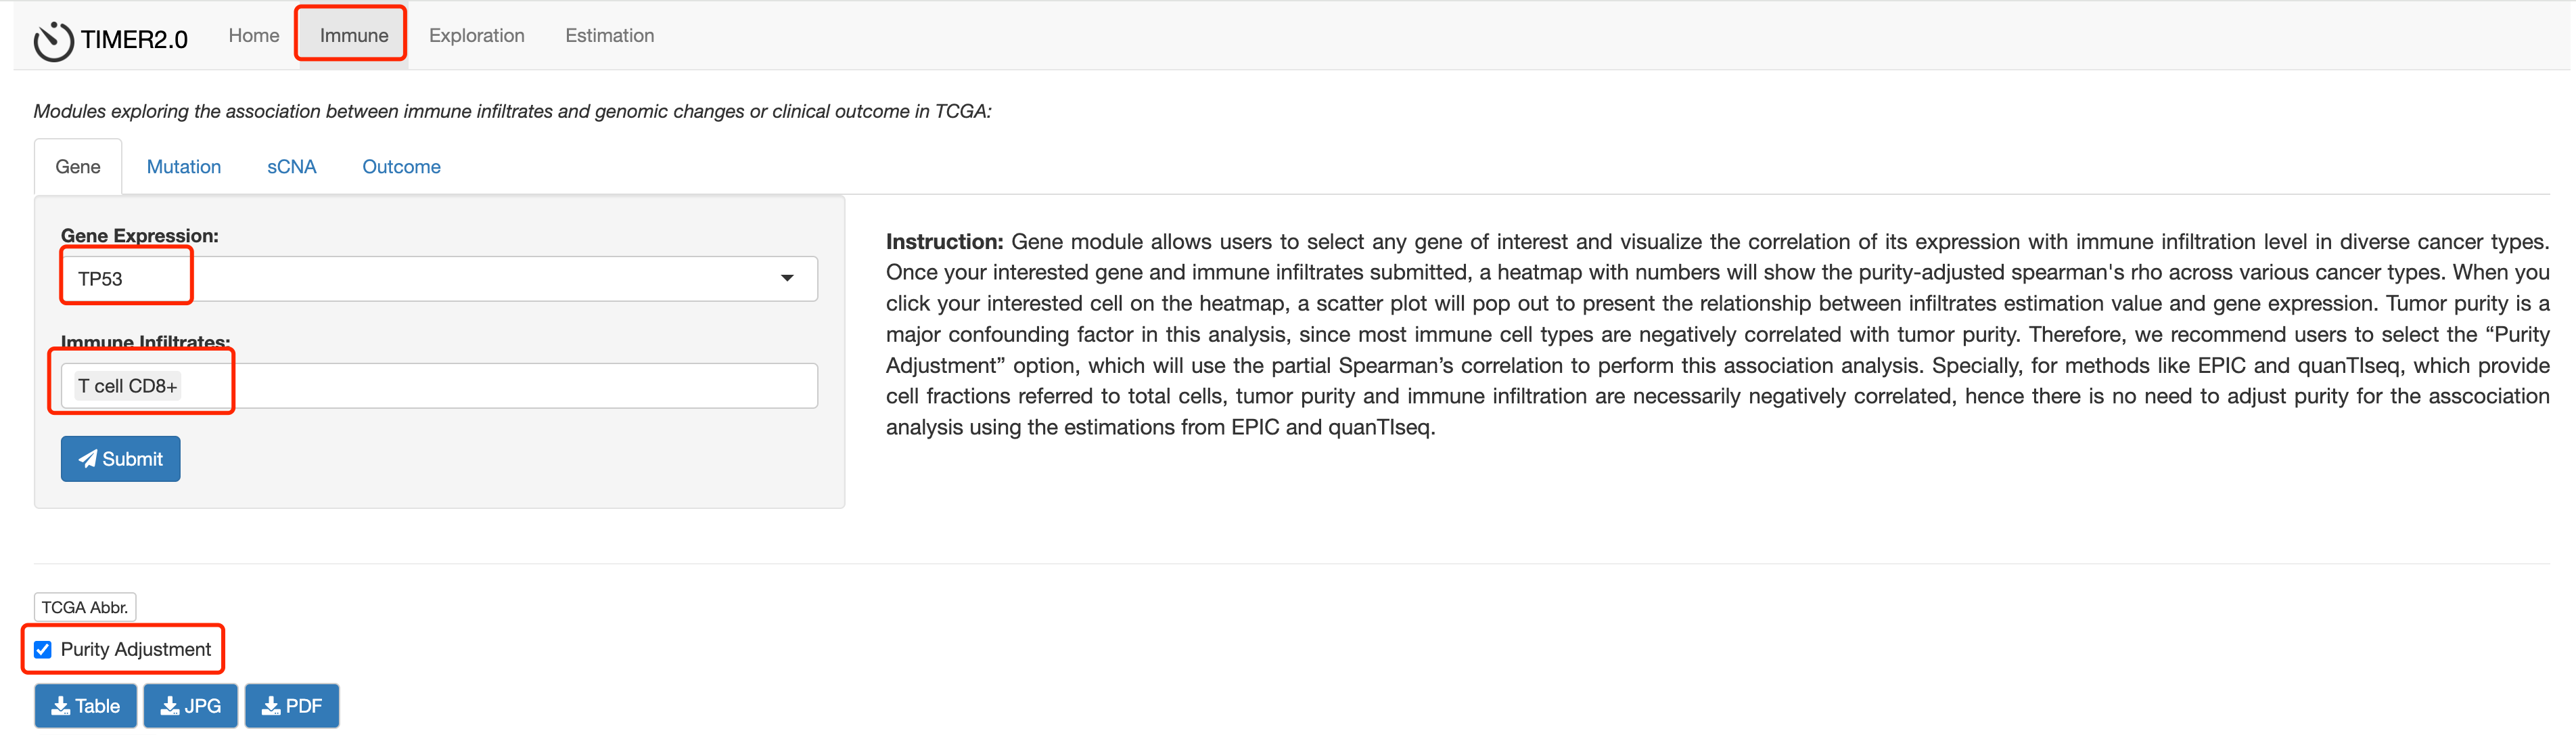Click the download icon on Table button

(x=61, y=706)
